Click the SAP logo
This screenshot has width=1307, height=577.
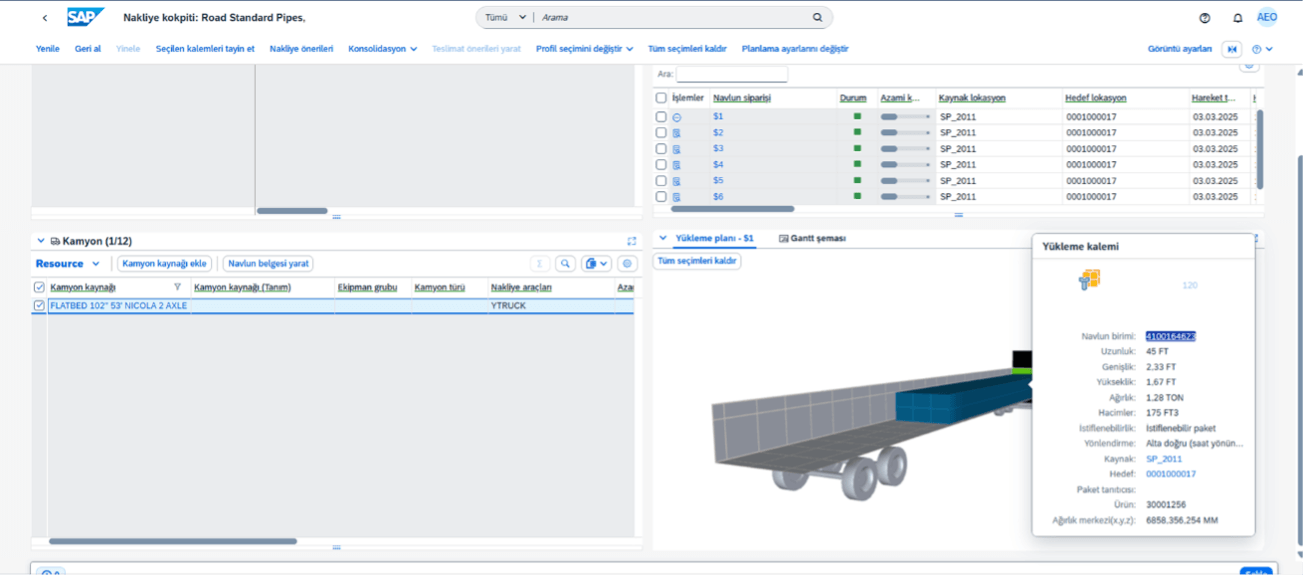click(x=86, y=18)
